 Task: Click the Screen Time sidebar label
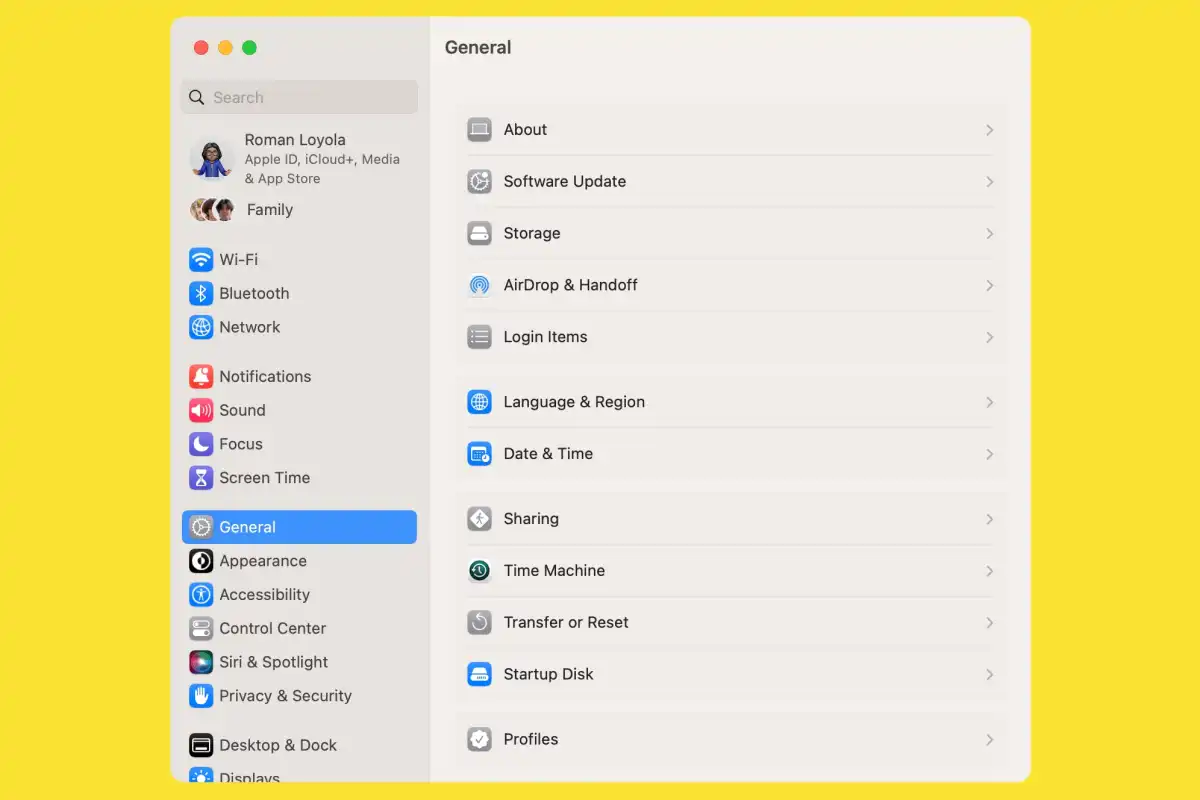pos(265,478)
